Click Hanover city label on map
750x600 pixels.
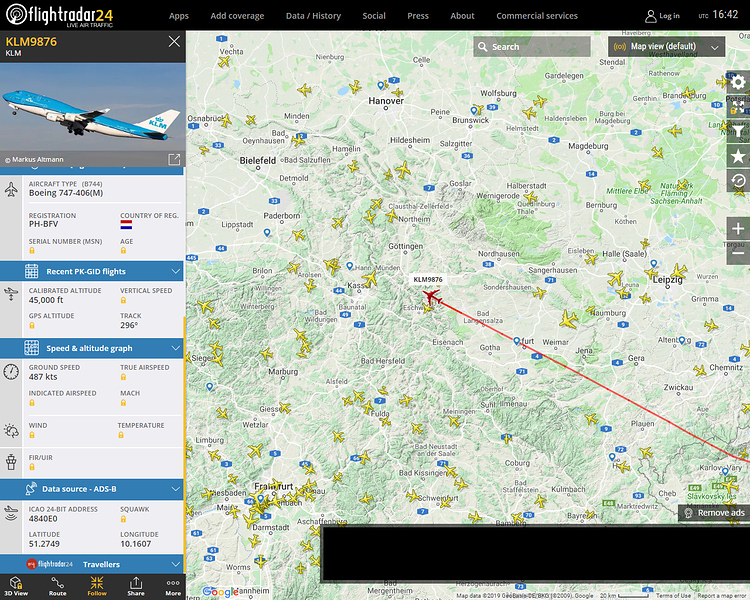(x=386, y=101)
